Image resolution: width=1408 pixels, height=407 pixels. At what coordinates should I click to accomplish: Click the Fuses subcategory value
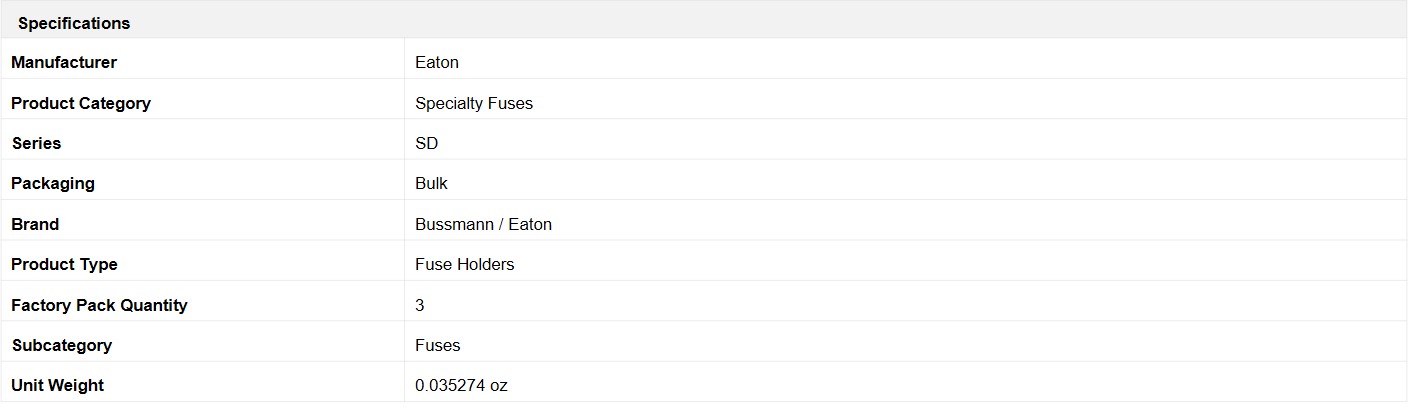[438, 345]
